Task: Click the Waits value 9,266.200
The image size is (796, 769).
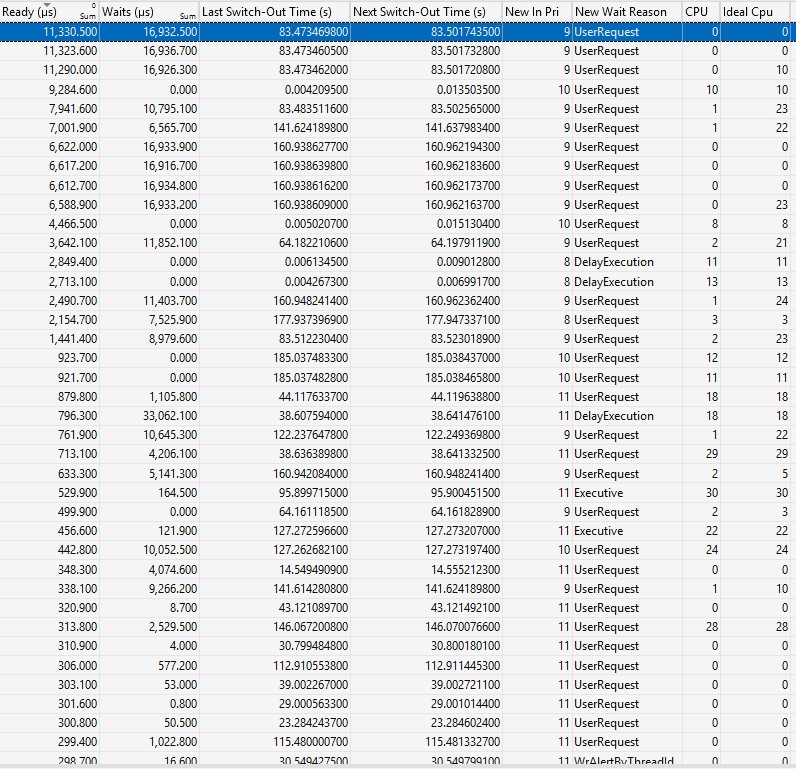Action: tap(173, 589)
